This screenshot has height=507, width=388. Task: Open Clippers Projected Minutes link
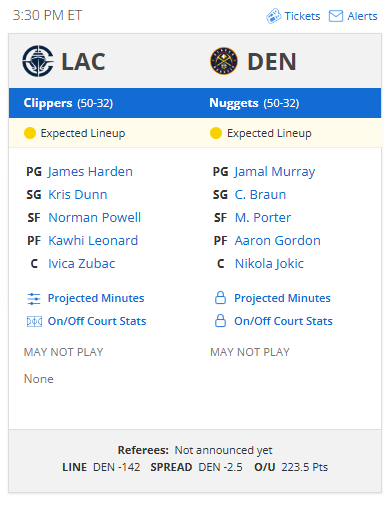tap(96, 298)
